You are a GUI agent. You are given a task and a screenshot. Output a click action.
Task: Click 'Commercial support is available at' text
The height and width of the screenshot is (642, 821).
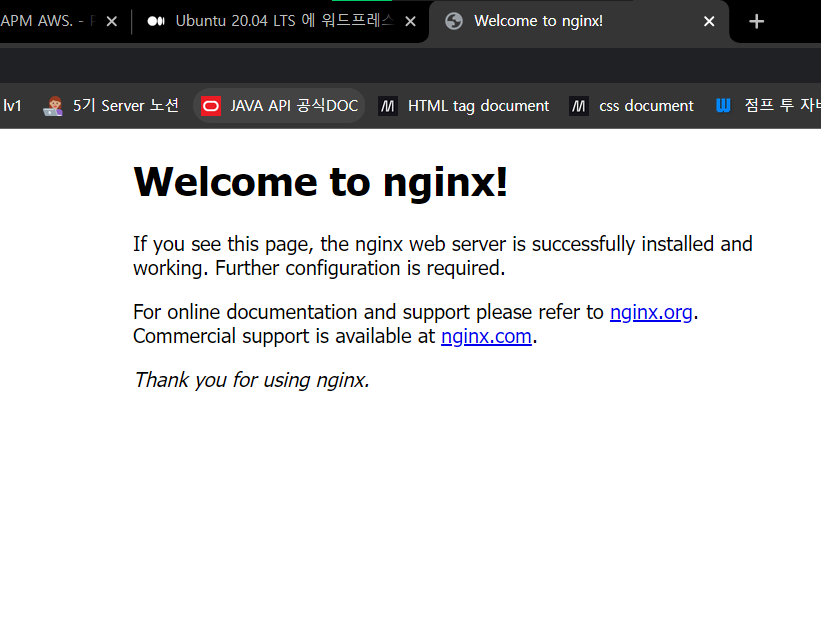[x=284, y=336]
